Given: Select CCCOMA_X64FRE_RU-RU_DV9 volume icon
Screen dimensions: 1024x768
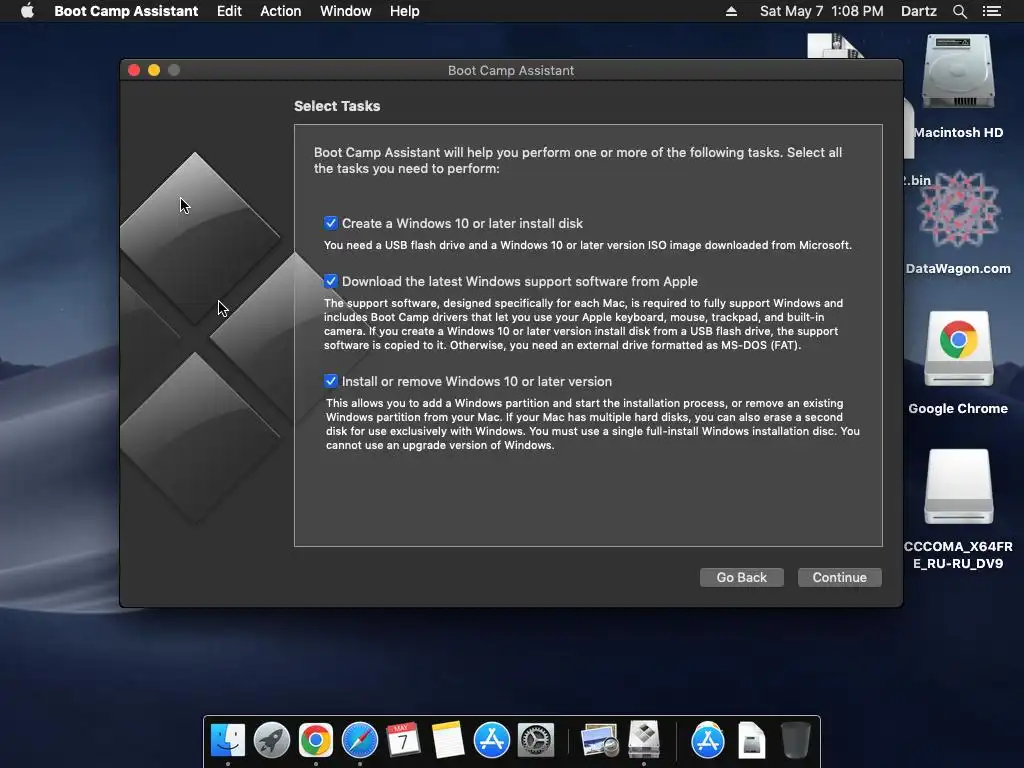Looking at the screenshot, I should tap(958, 487).
